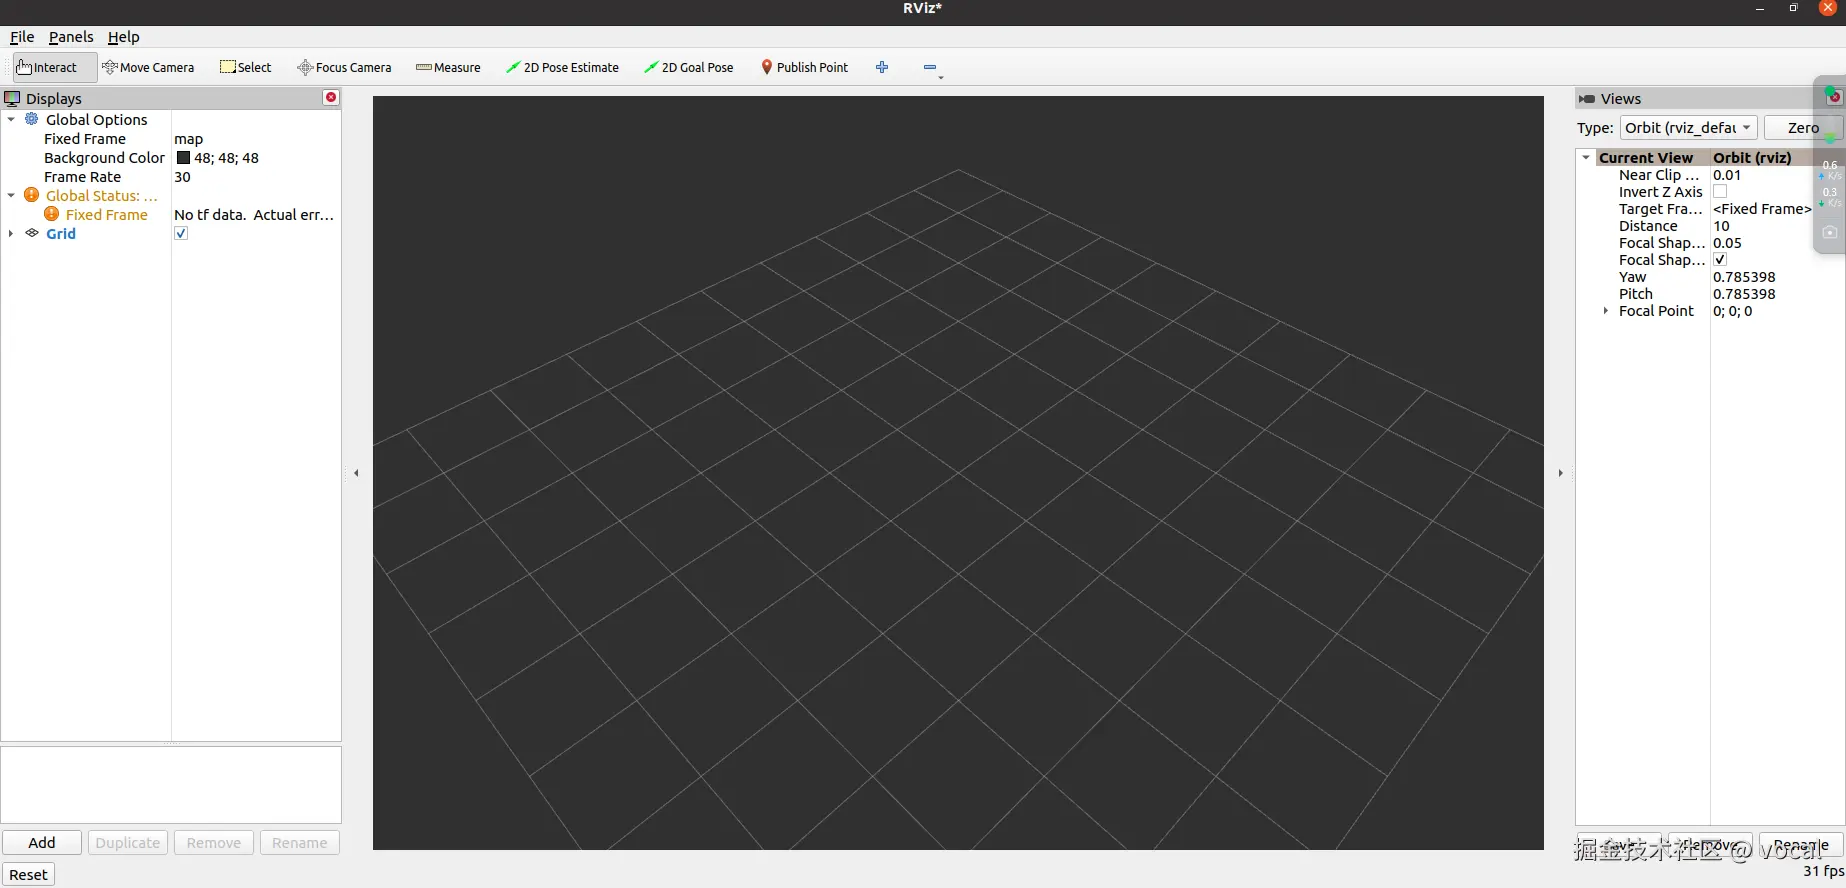This screenshot has width=1846, height=888.
Task: Open the File menu
Action: click(x=22, y=37)
